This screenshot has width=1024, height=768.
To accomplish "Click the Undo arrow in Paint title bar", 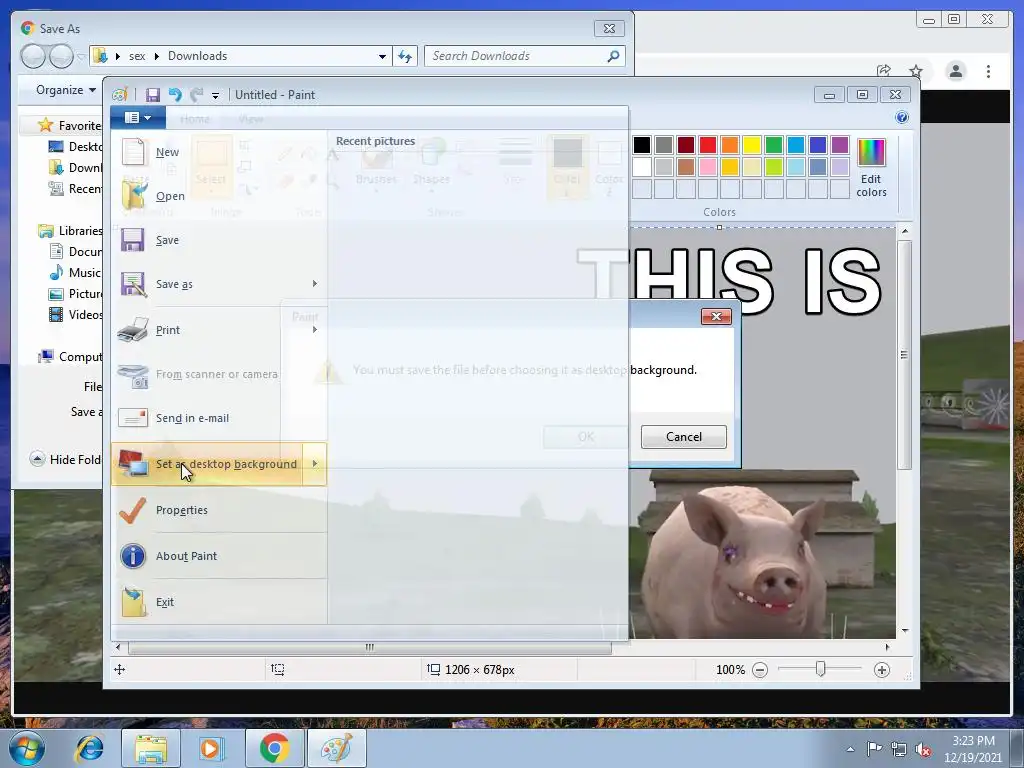I will click(x=174, y=95).
